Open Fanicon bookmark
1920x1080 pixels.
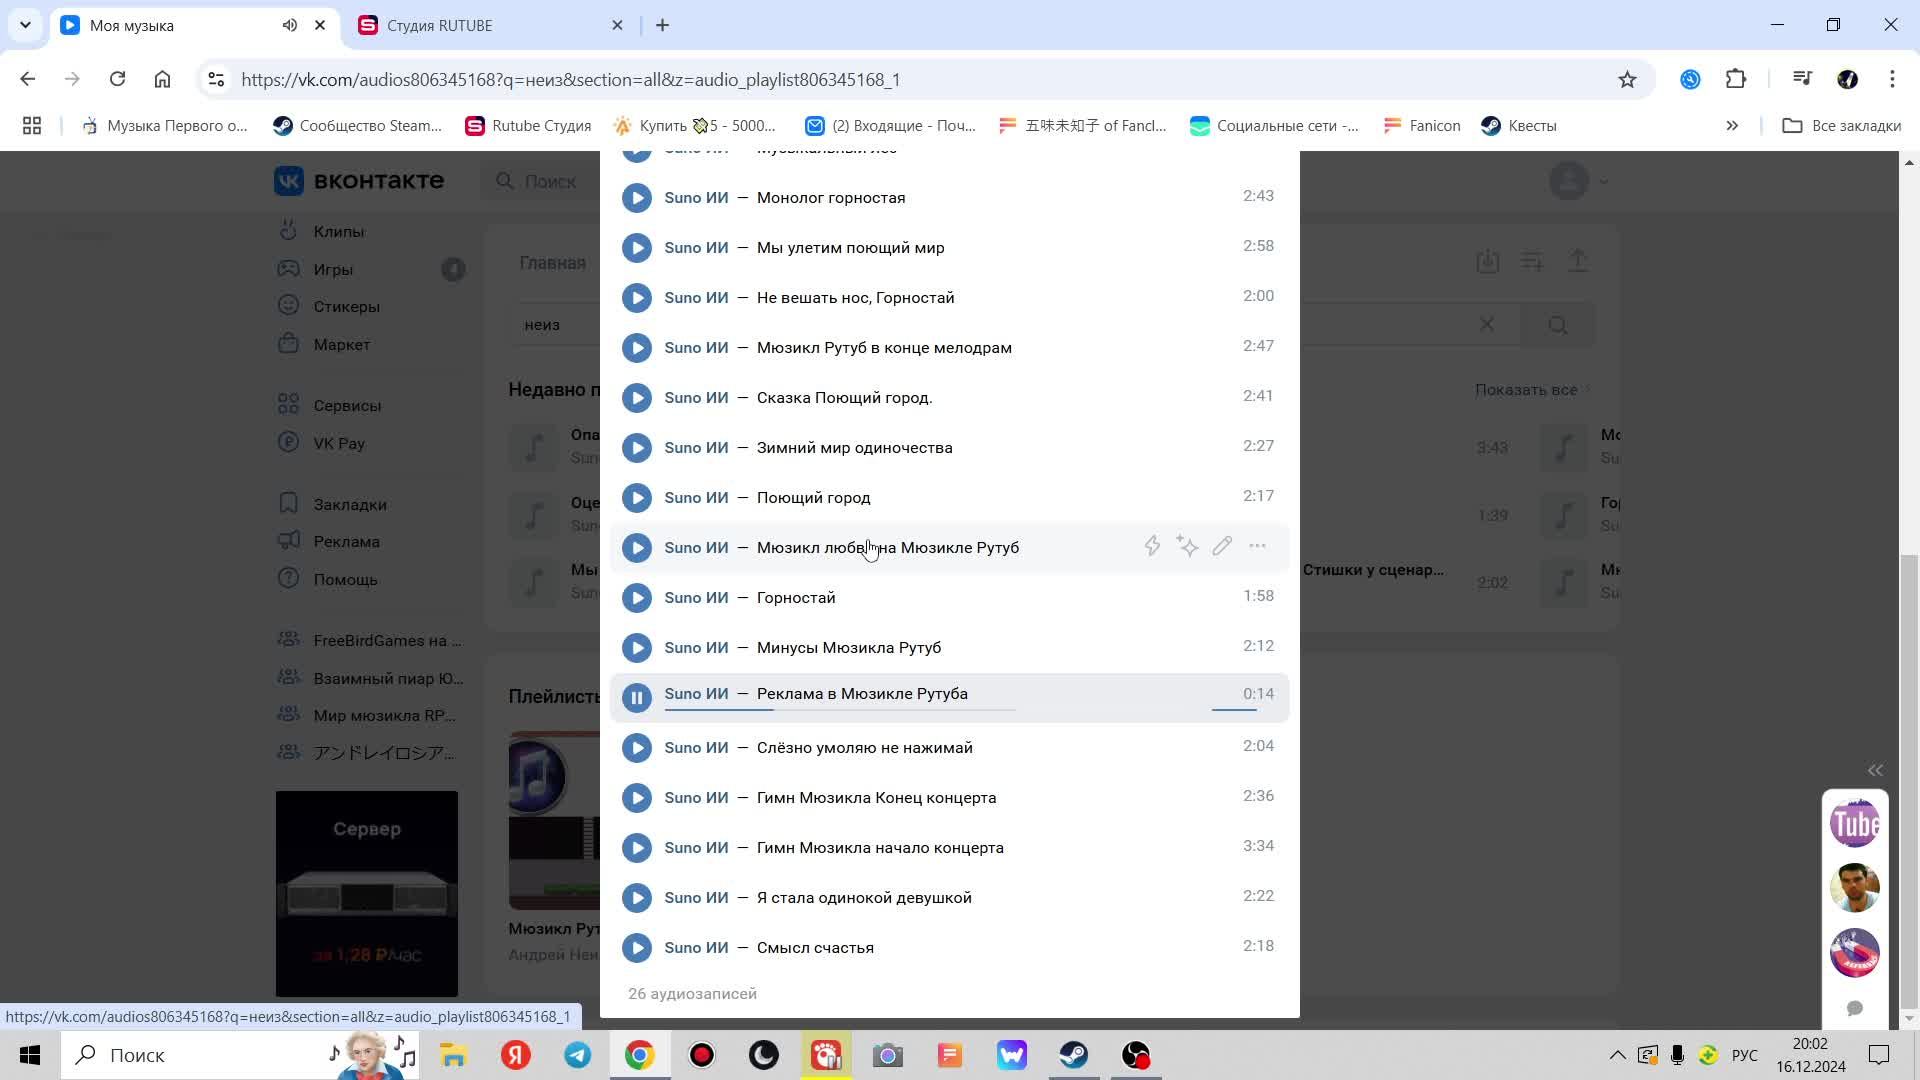coord(1422,125)
